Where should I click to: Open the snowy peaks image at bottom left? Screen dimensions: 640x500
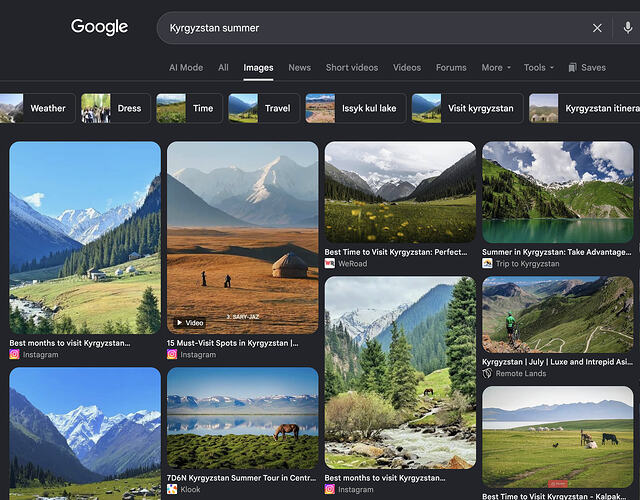point(85,433)
